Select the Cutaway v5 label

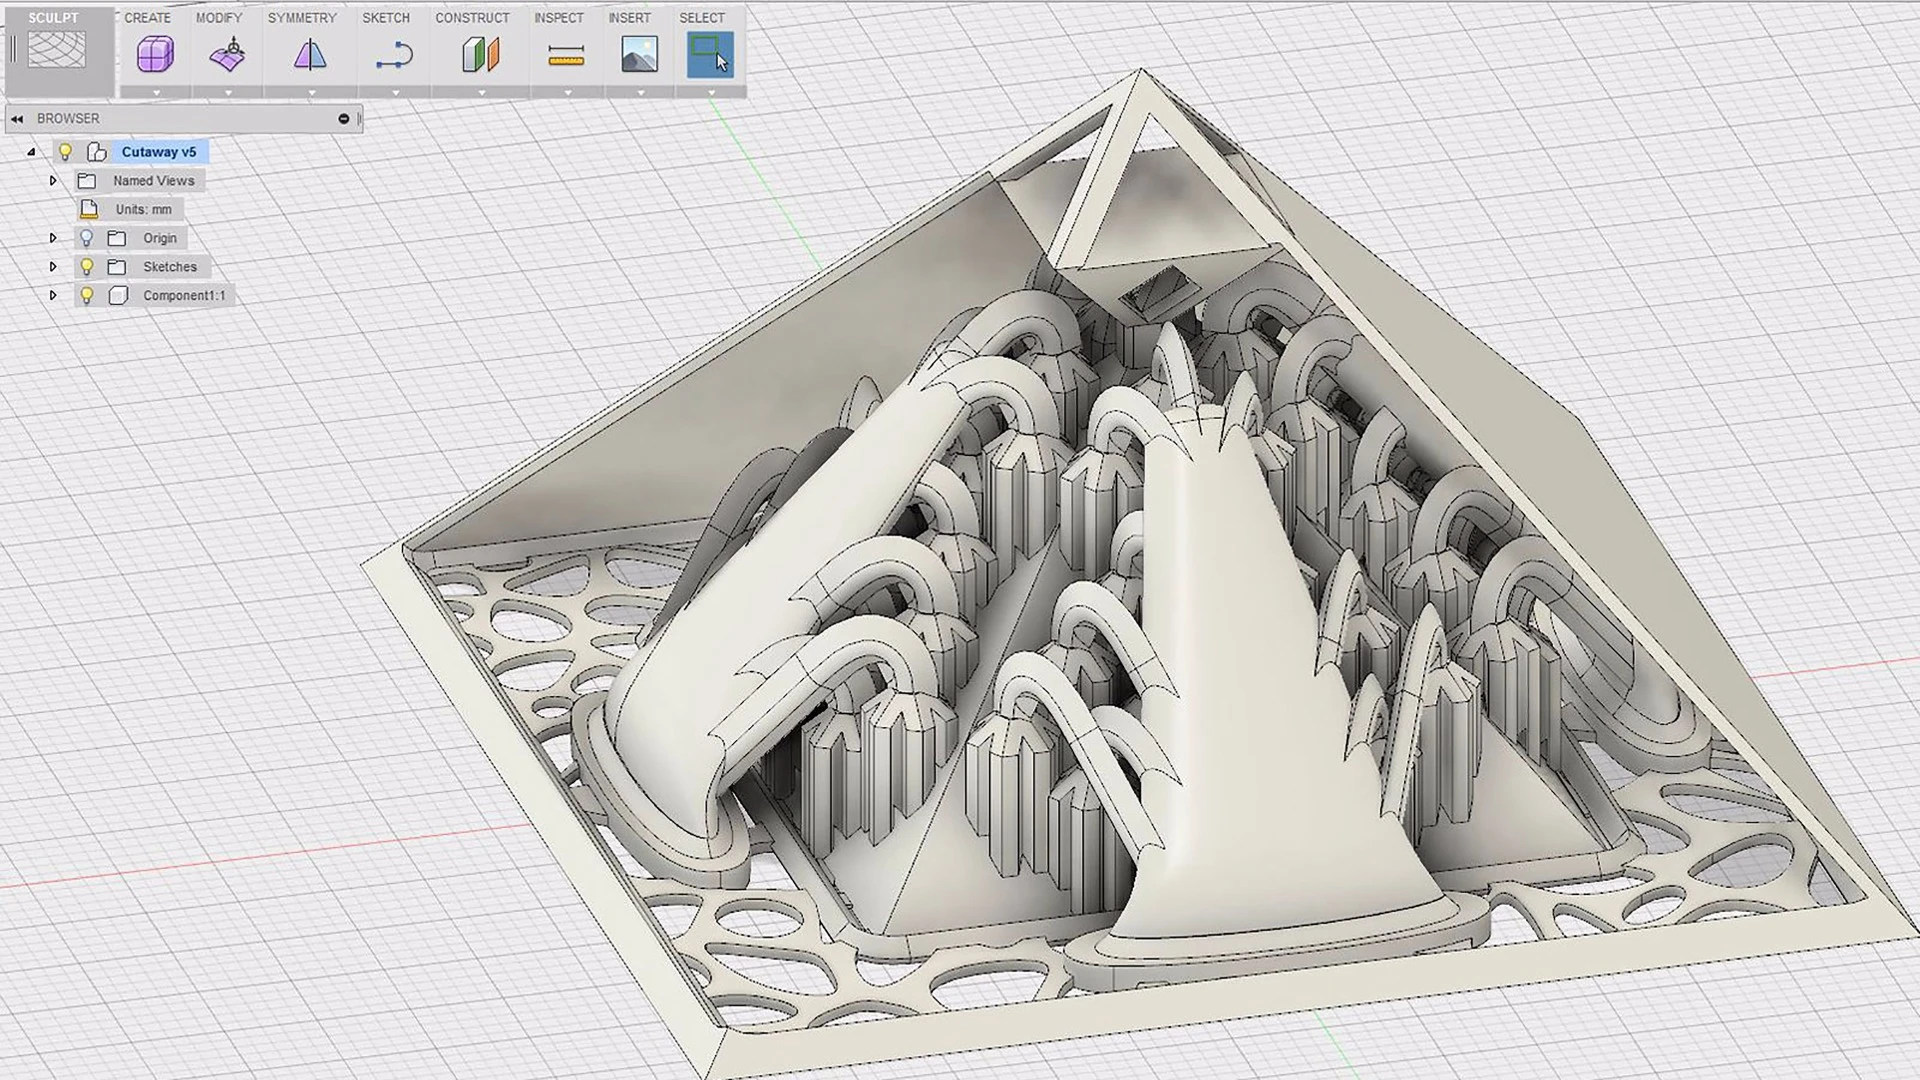point(159,152)
